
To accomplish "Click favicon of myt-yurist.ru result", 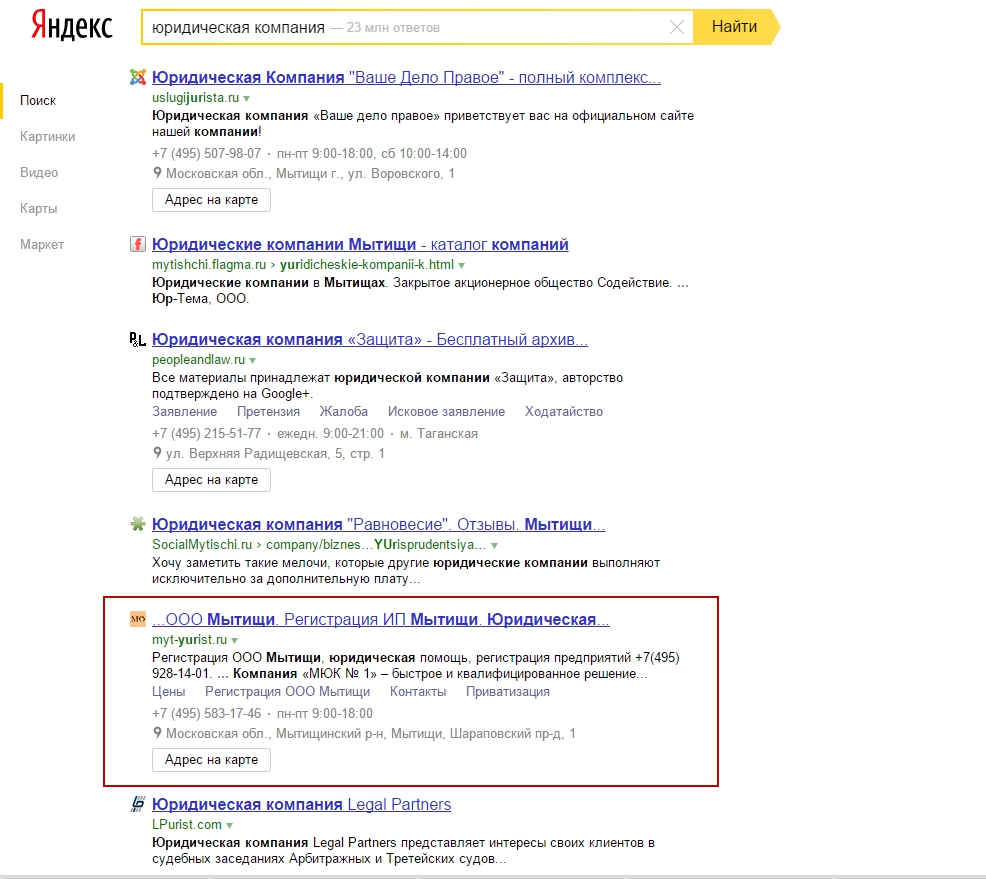I will 138,619.
